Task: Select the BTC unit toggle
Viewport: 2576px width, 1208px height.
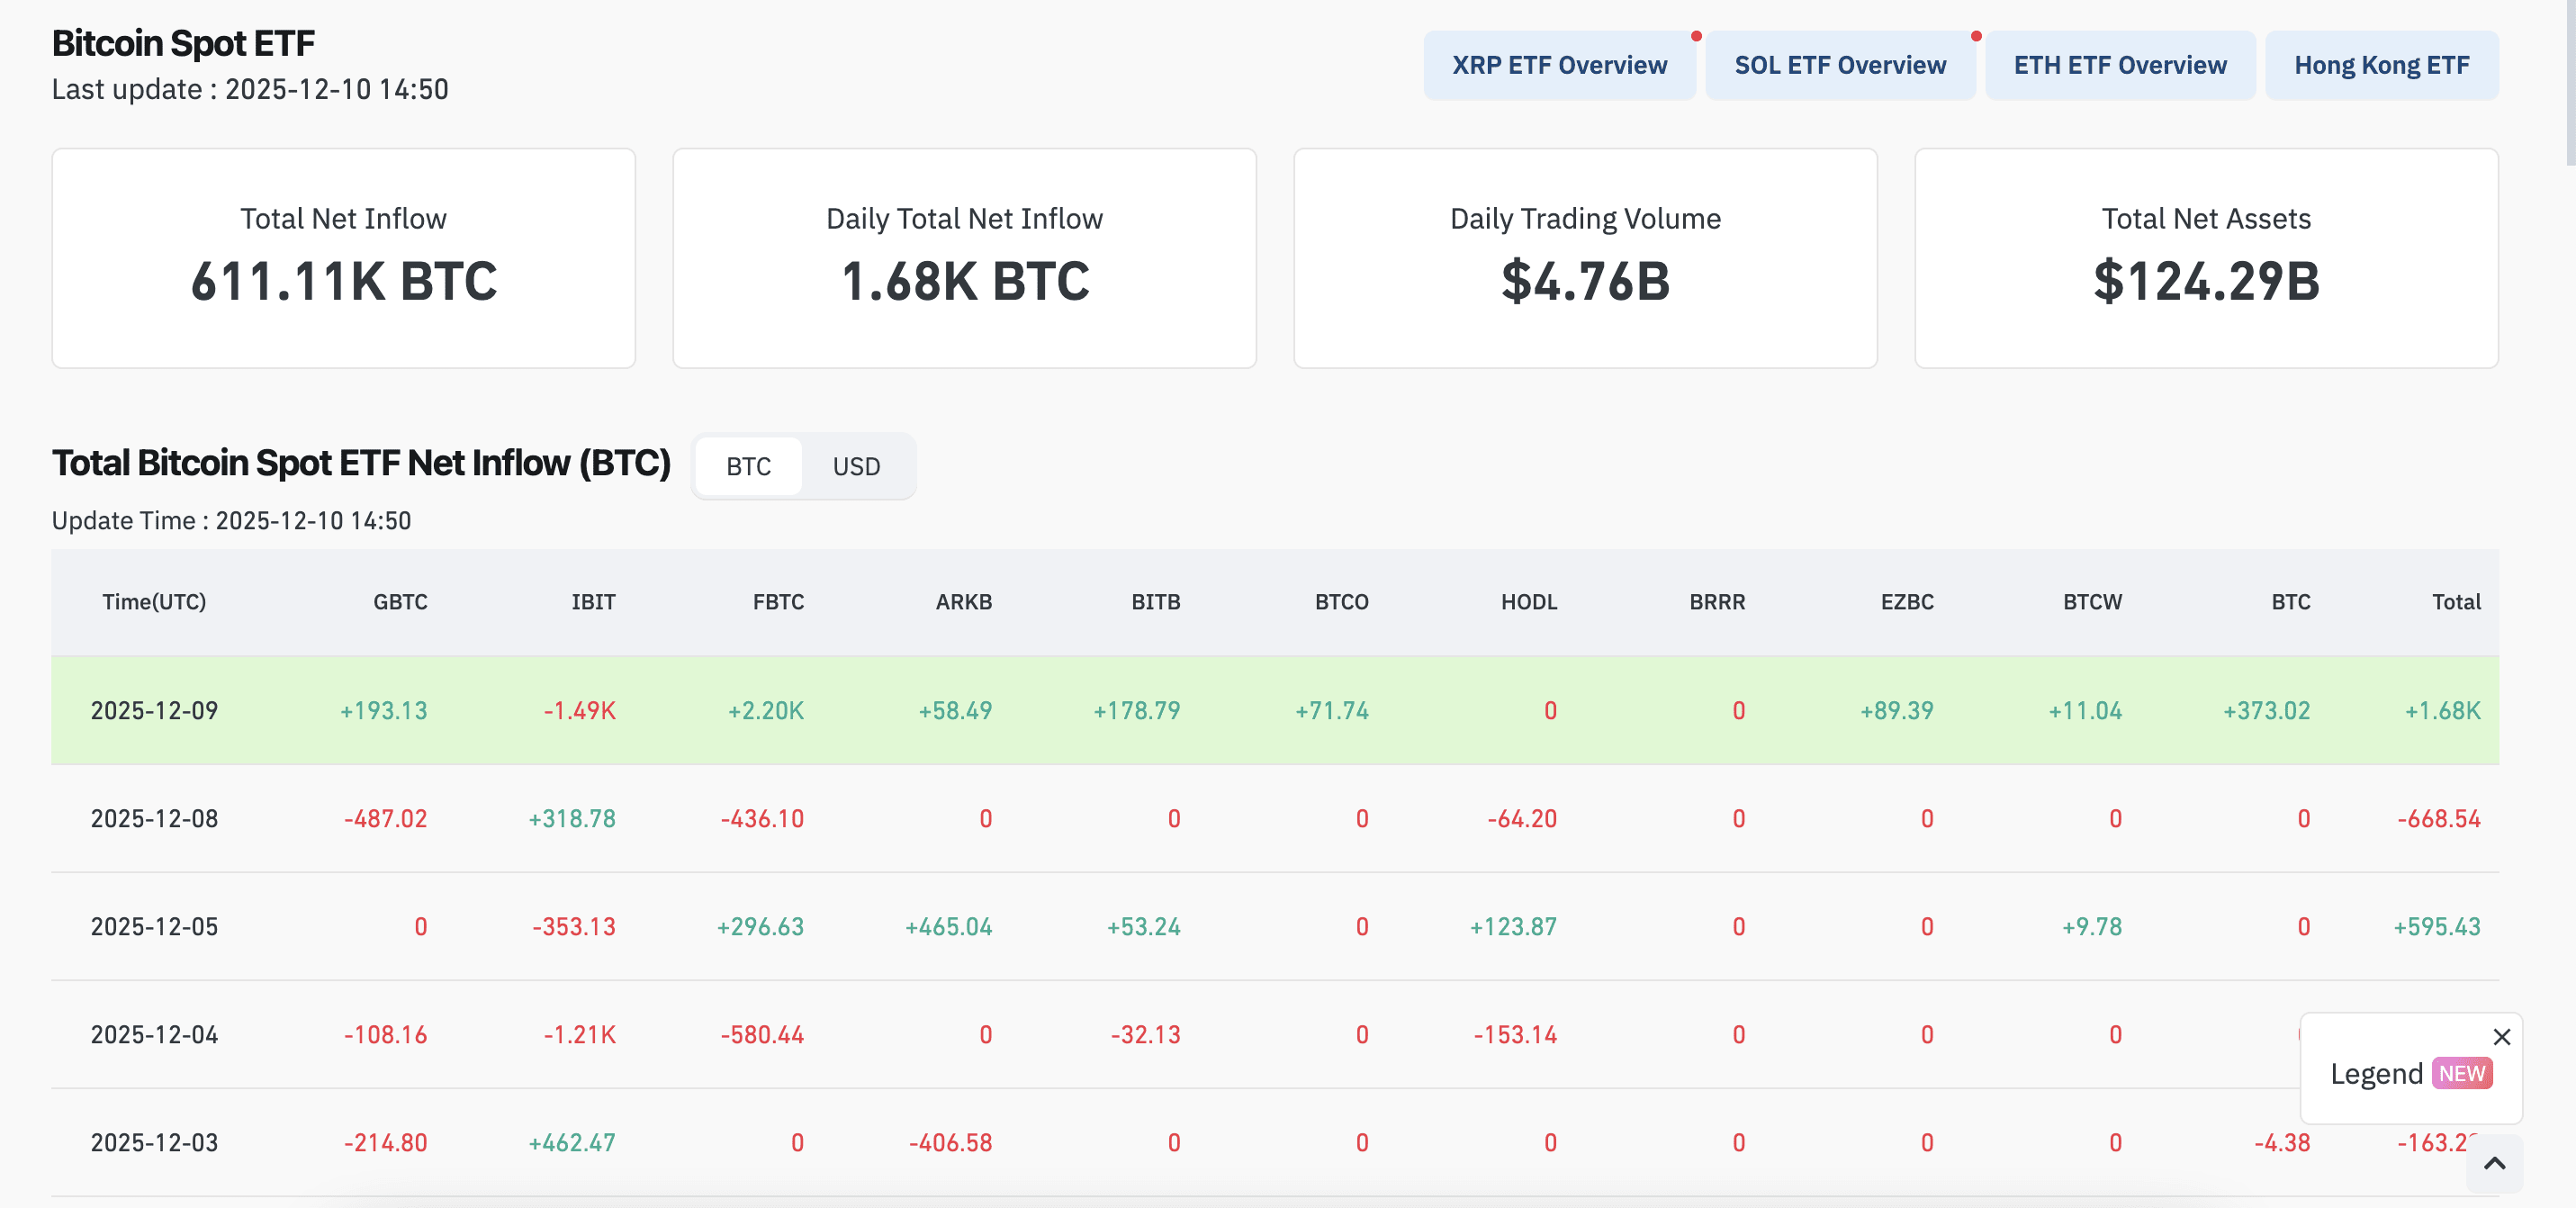Action: pyautogui.click(x=748, y=466)
